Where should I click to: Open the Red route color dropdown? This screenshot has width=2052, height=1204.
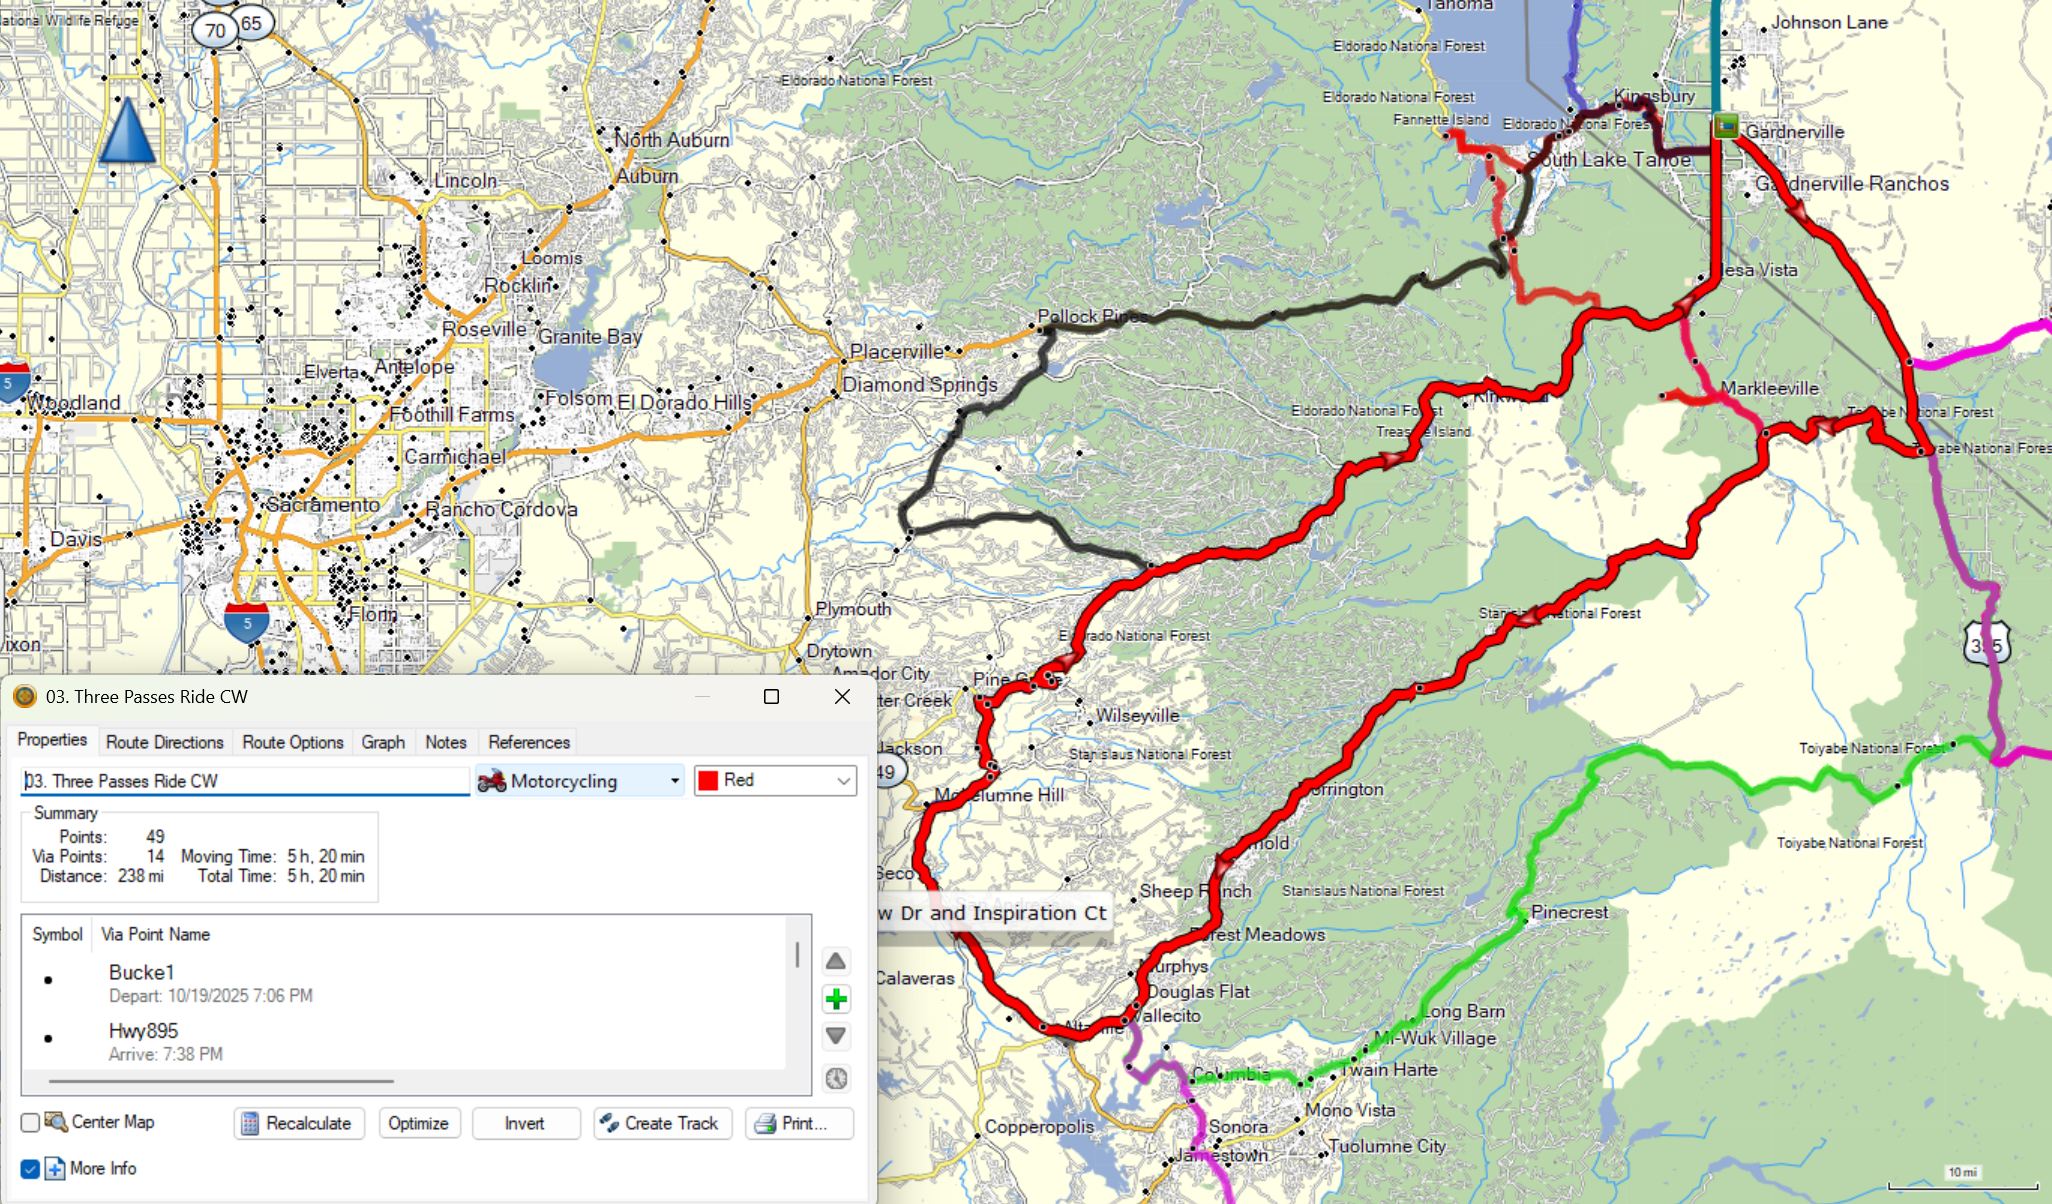click(775, 781)
